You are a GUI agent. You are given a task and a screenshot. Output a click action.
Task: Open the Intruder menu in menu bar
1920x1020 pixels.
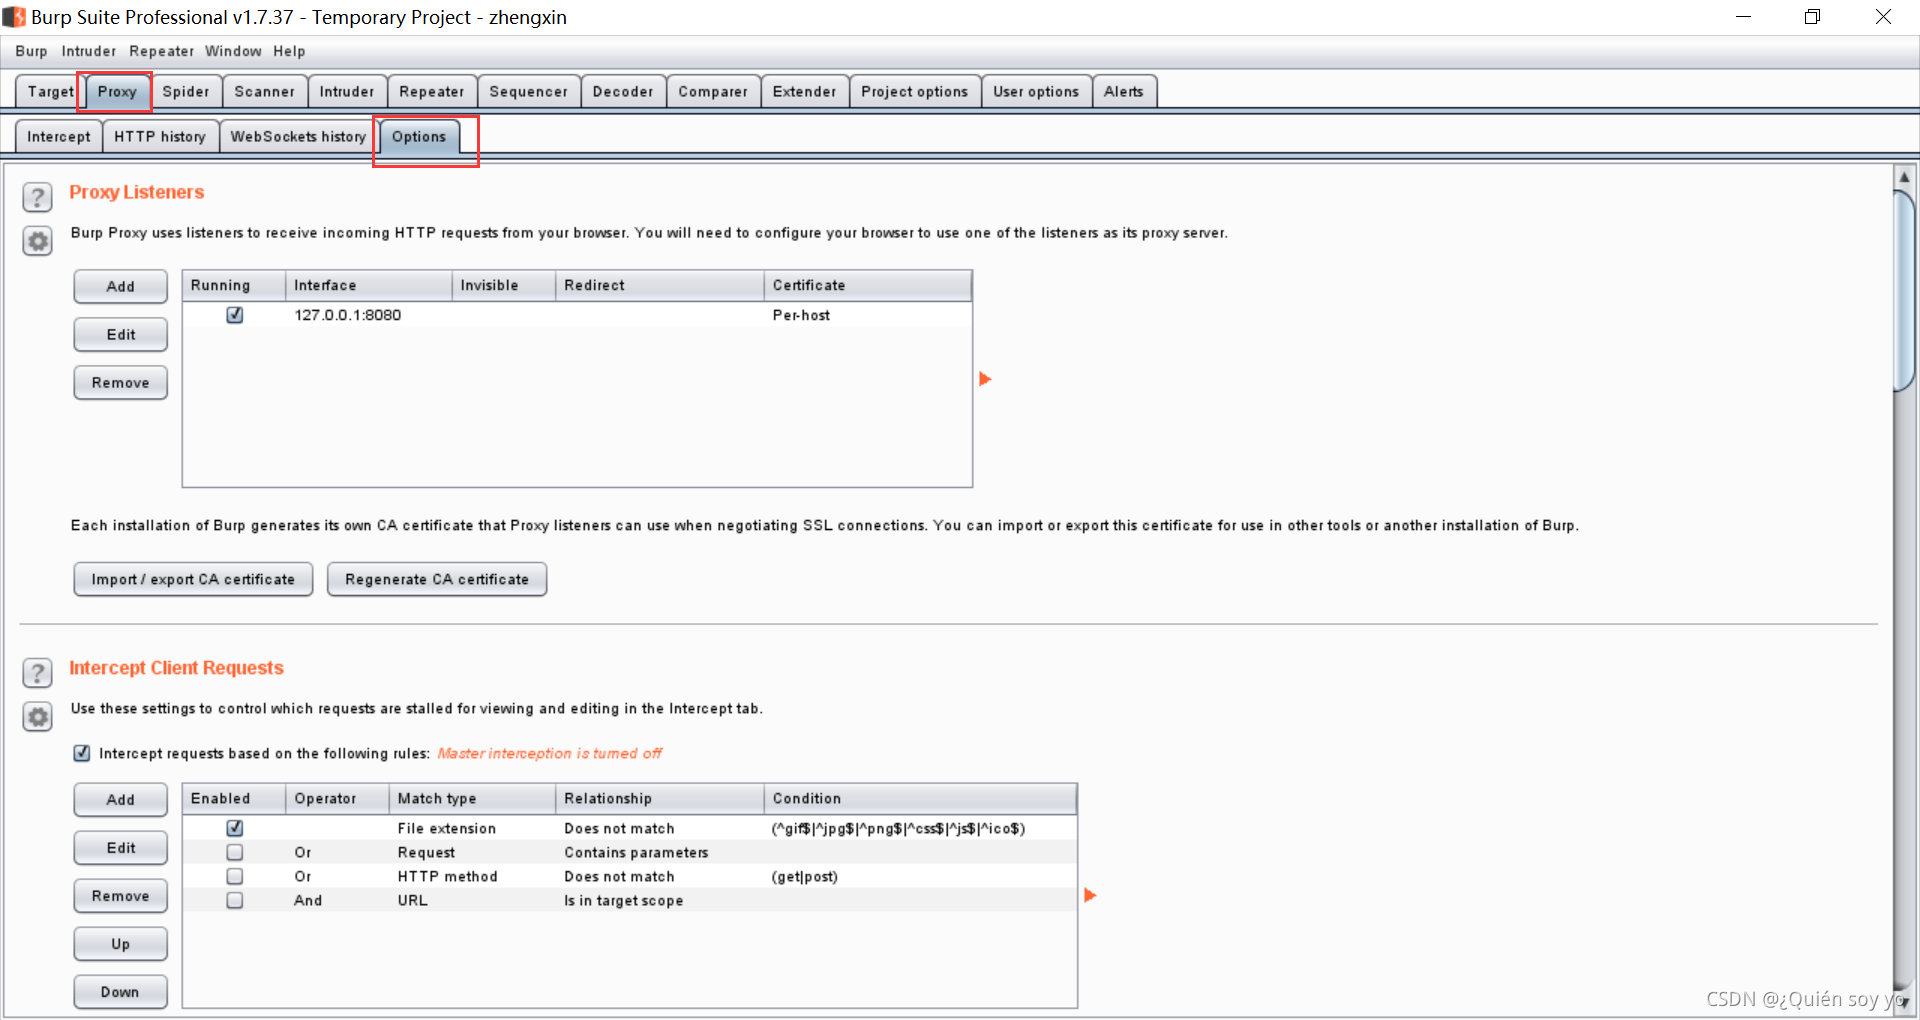pos(89,51)
